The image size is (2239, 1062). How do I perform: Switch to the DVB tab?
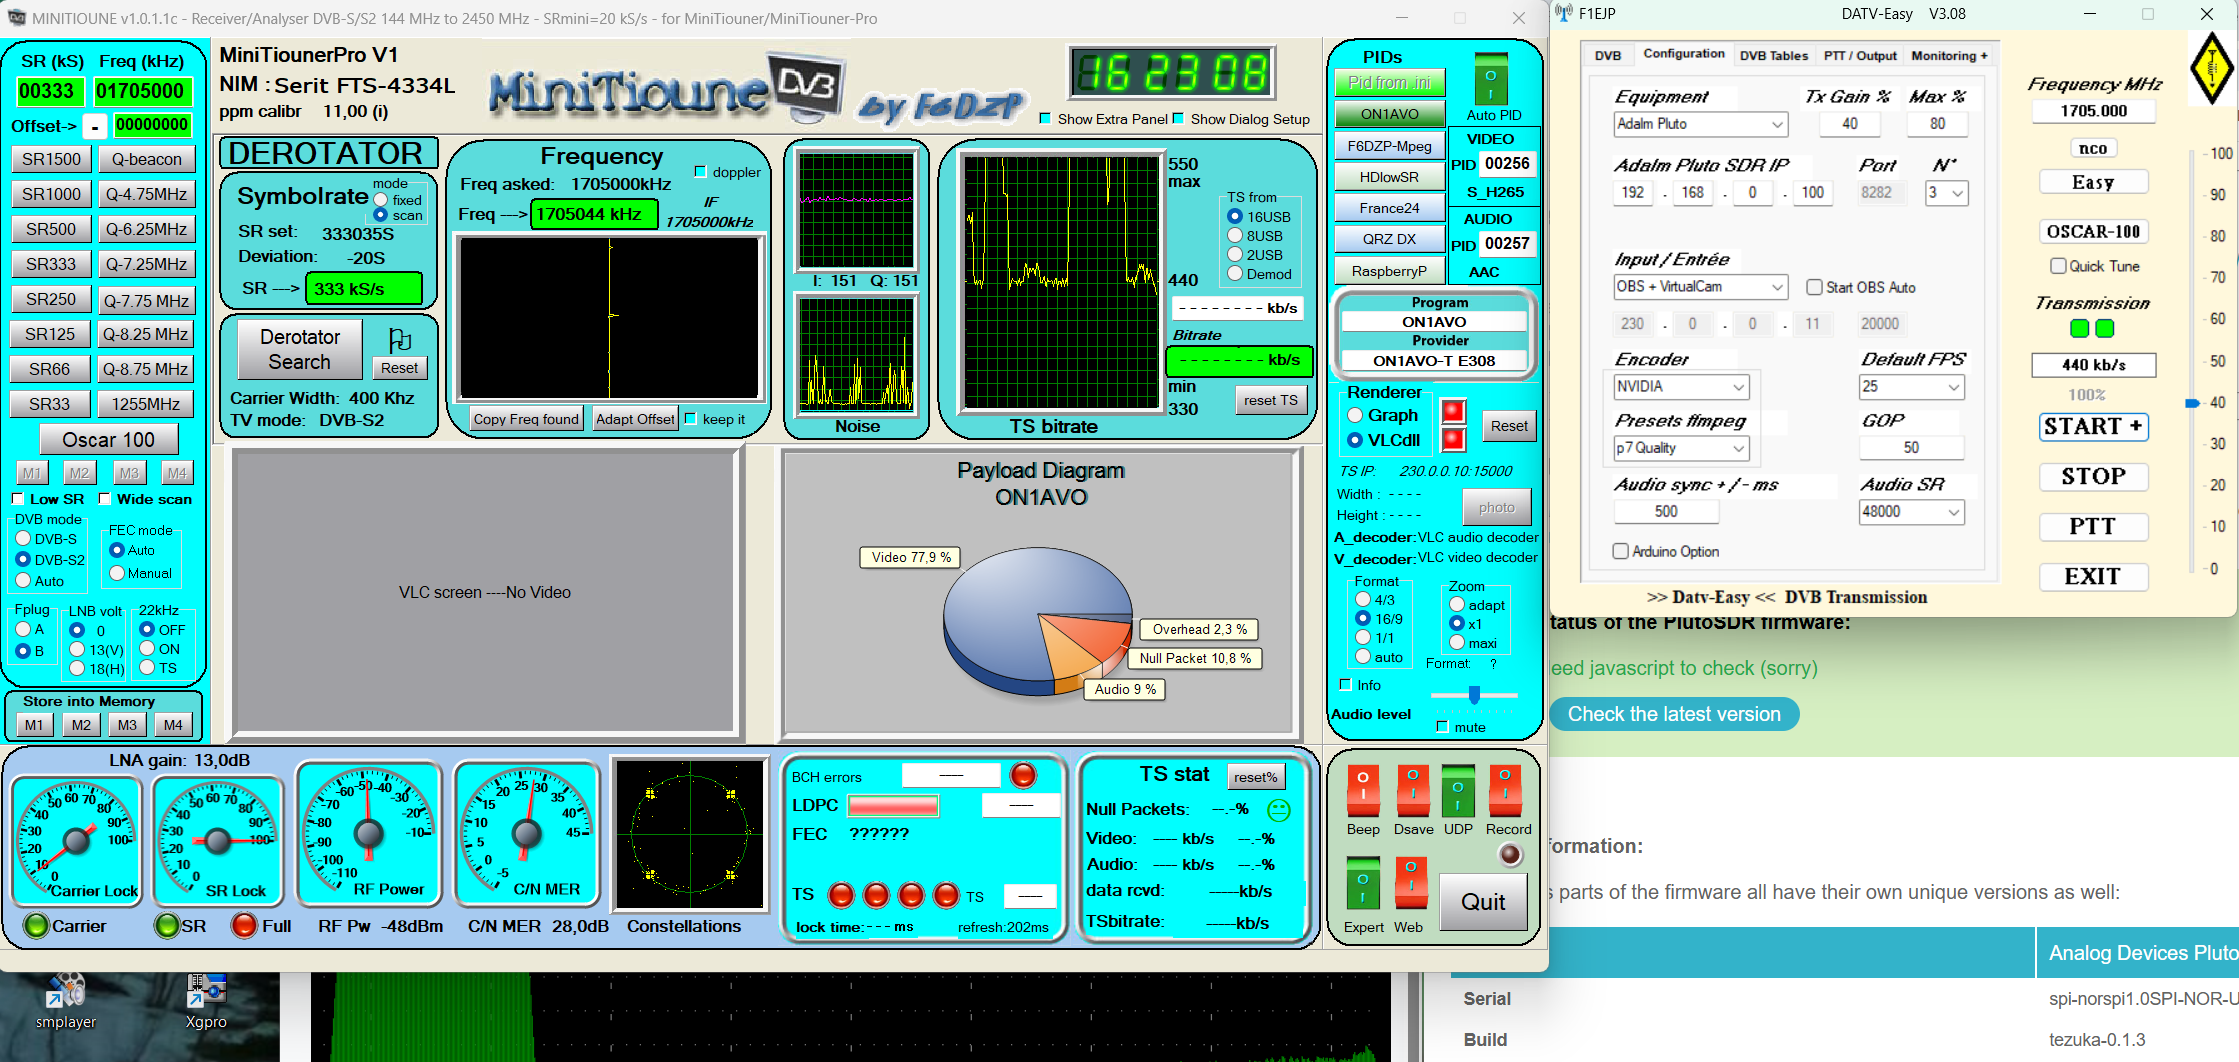(x=1608, y=56)
